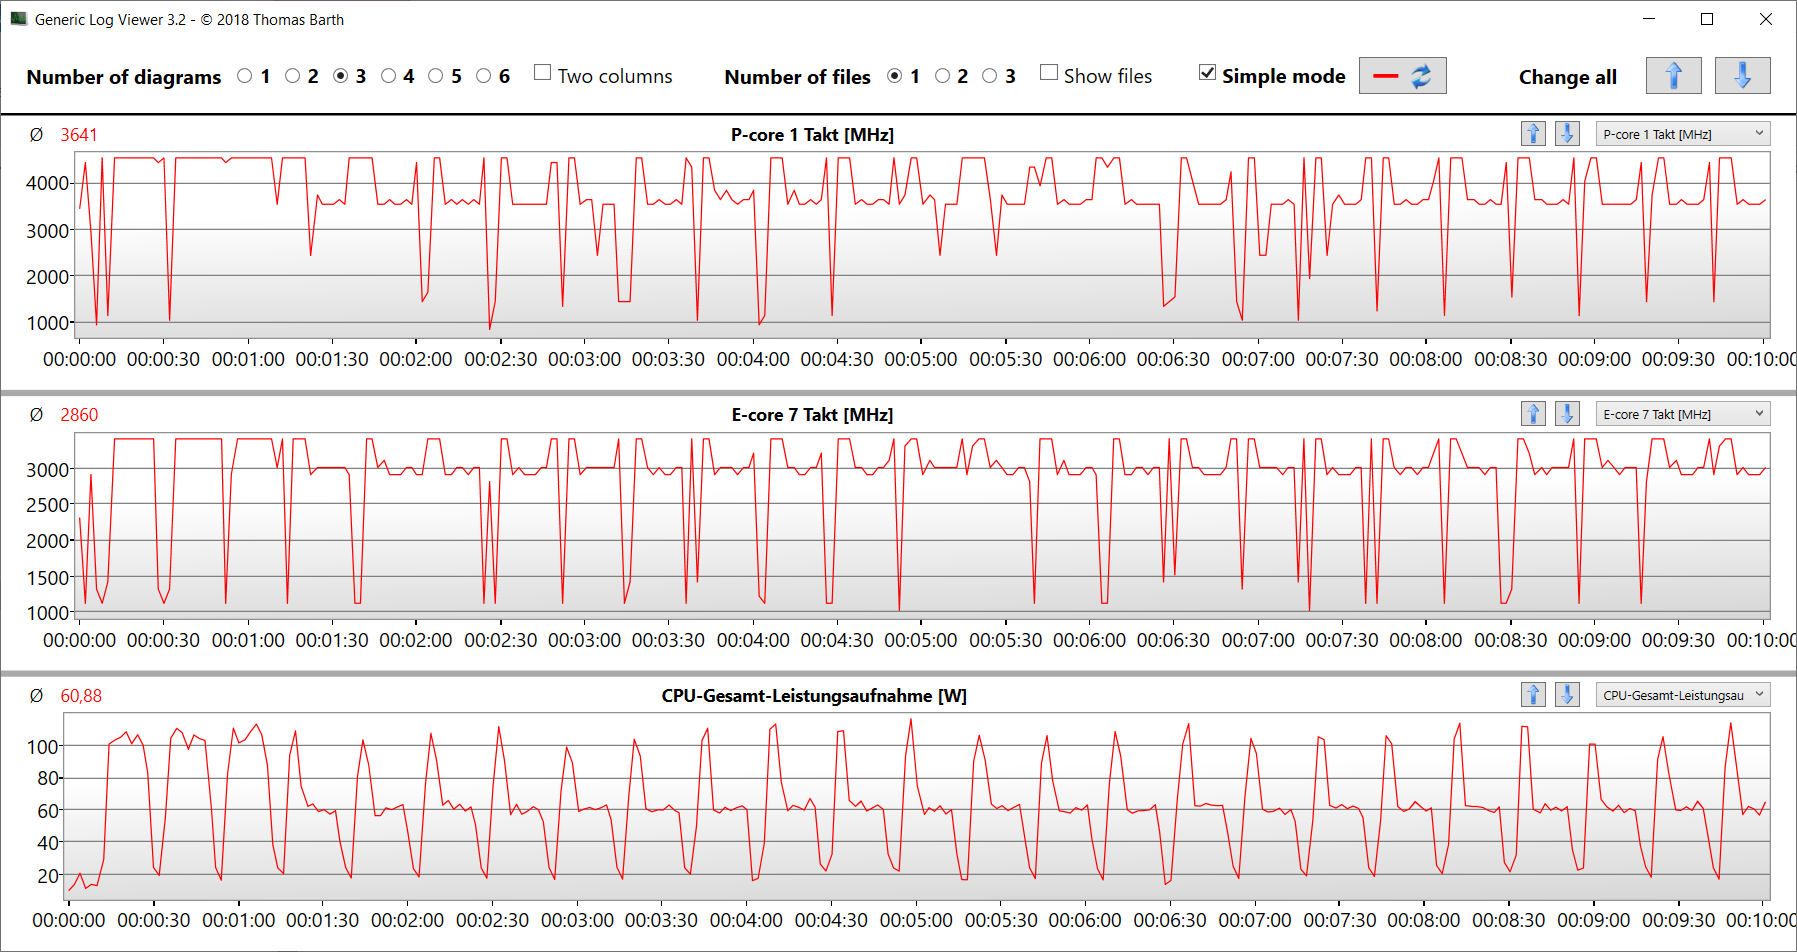The height and width of the screenshot is (952, 1797).
Task: Click Change all up arrow icon
Action: click(1673, 76)
